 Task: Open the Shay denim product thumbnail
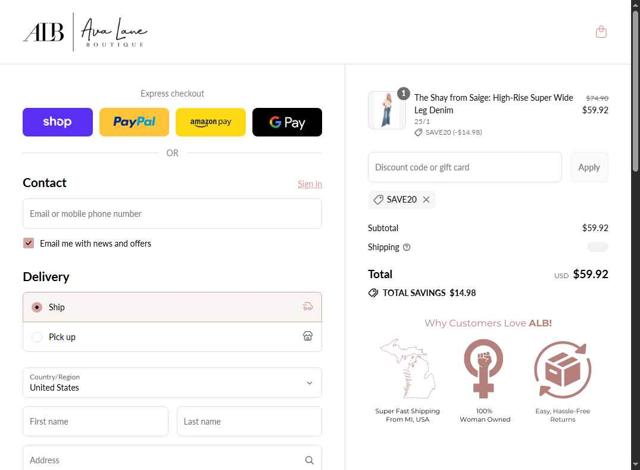click(387, 110)
